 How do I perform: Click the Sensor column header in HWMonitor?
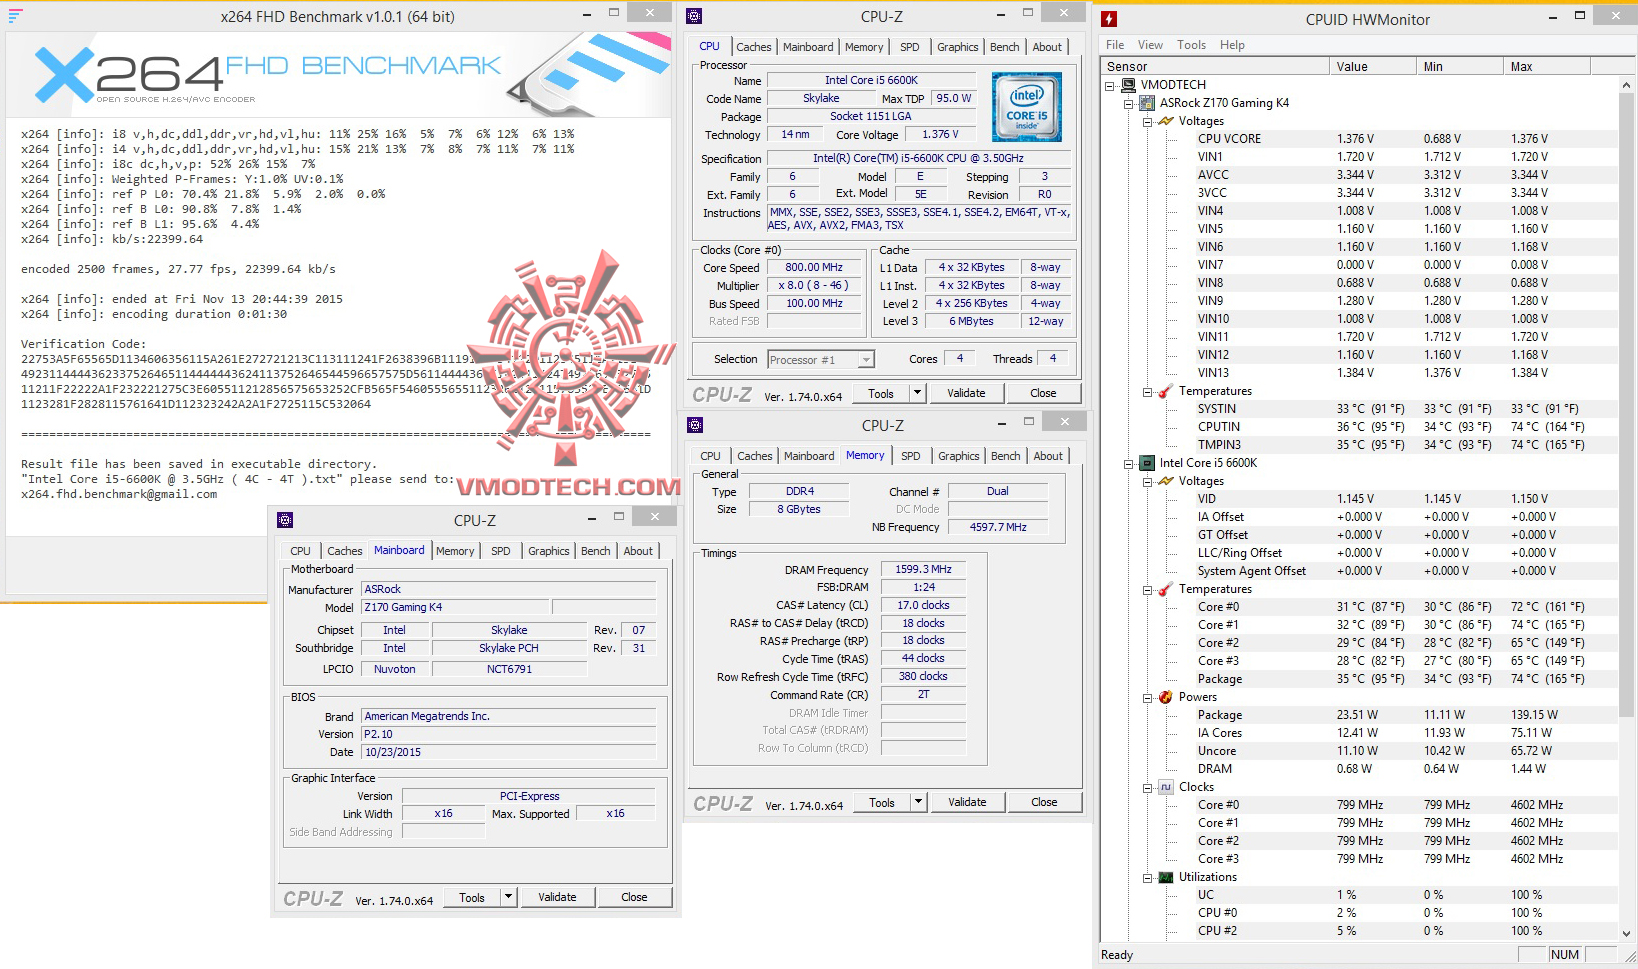[1215, 67]
